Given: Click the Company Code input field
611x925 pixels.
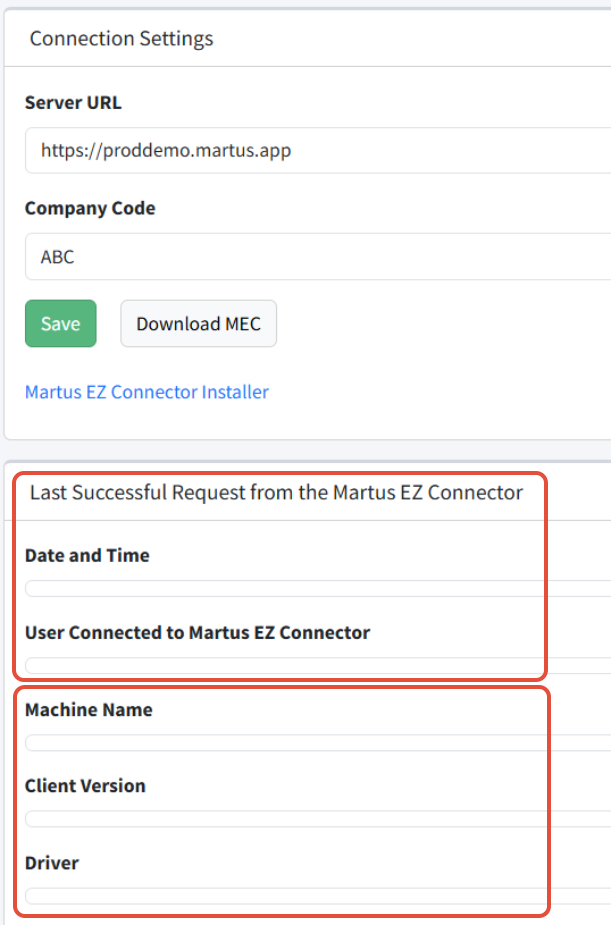Looking at the screenshot, I should [318, 257].
